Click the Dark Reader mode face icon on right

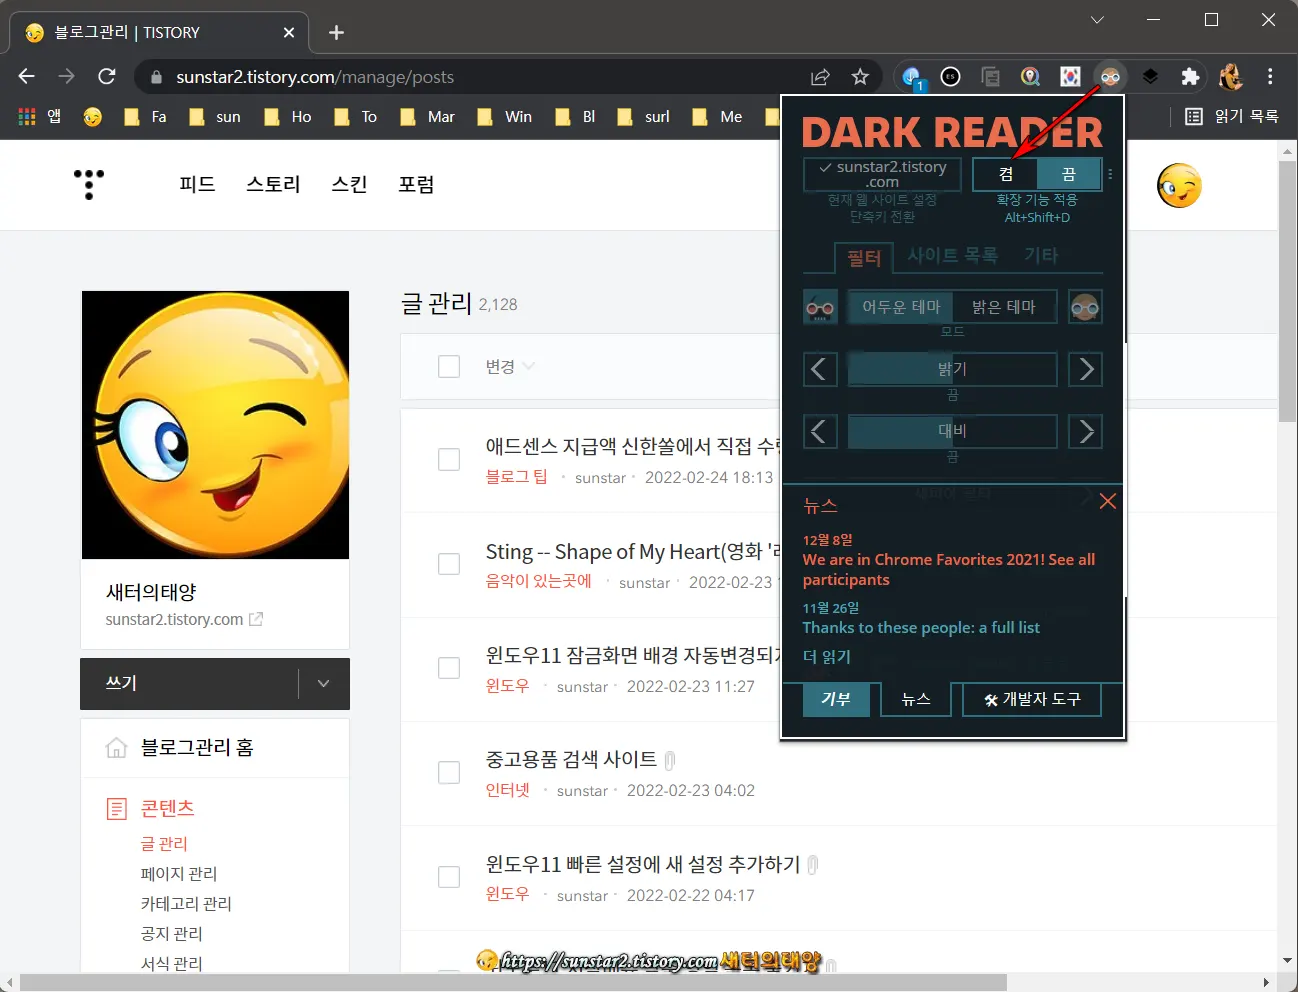(1085, 307)
